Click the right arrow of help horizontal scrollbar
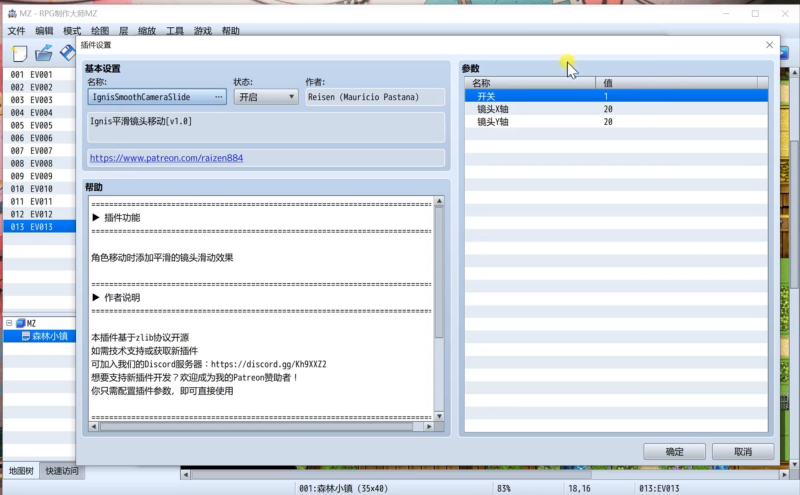 429,426
